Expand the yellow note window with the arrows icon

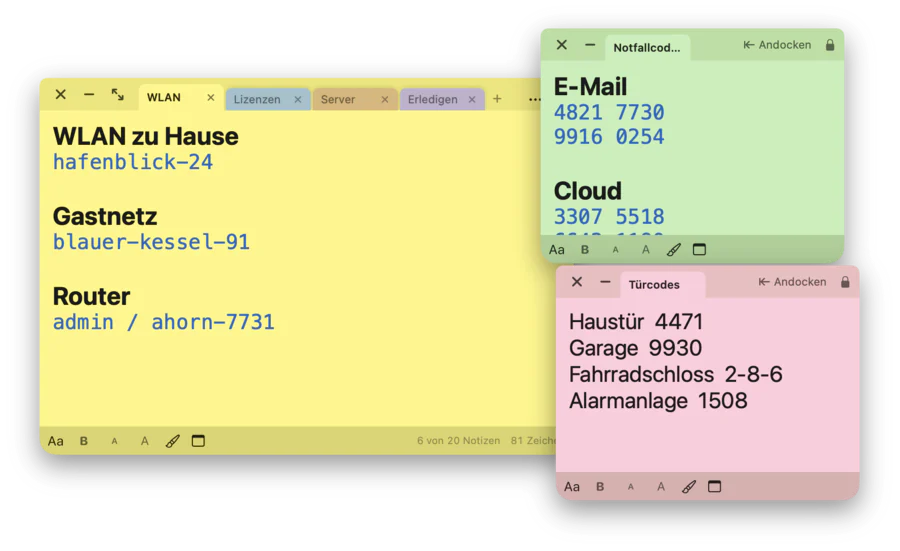click(x=118, y=95)
